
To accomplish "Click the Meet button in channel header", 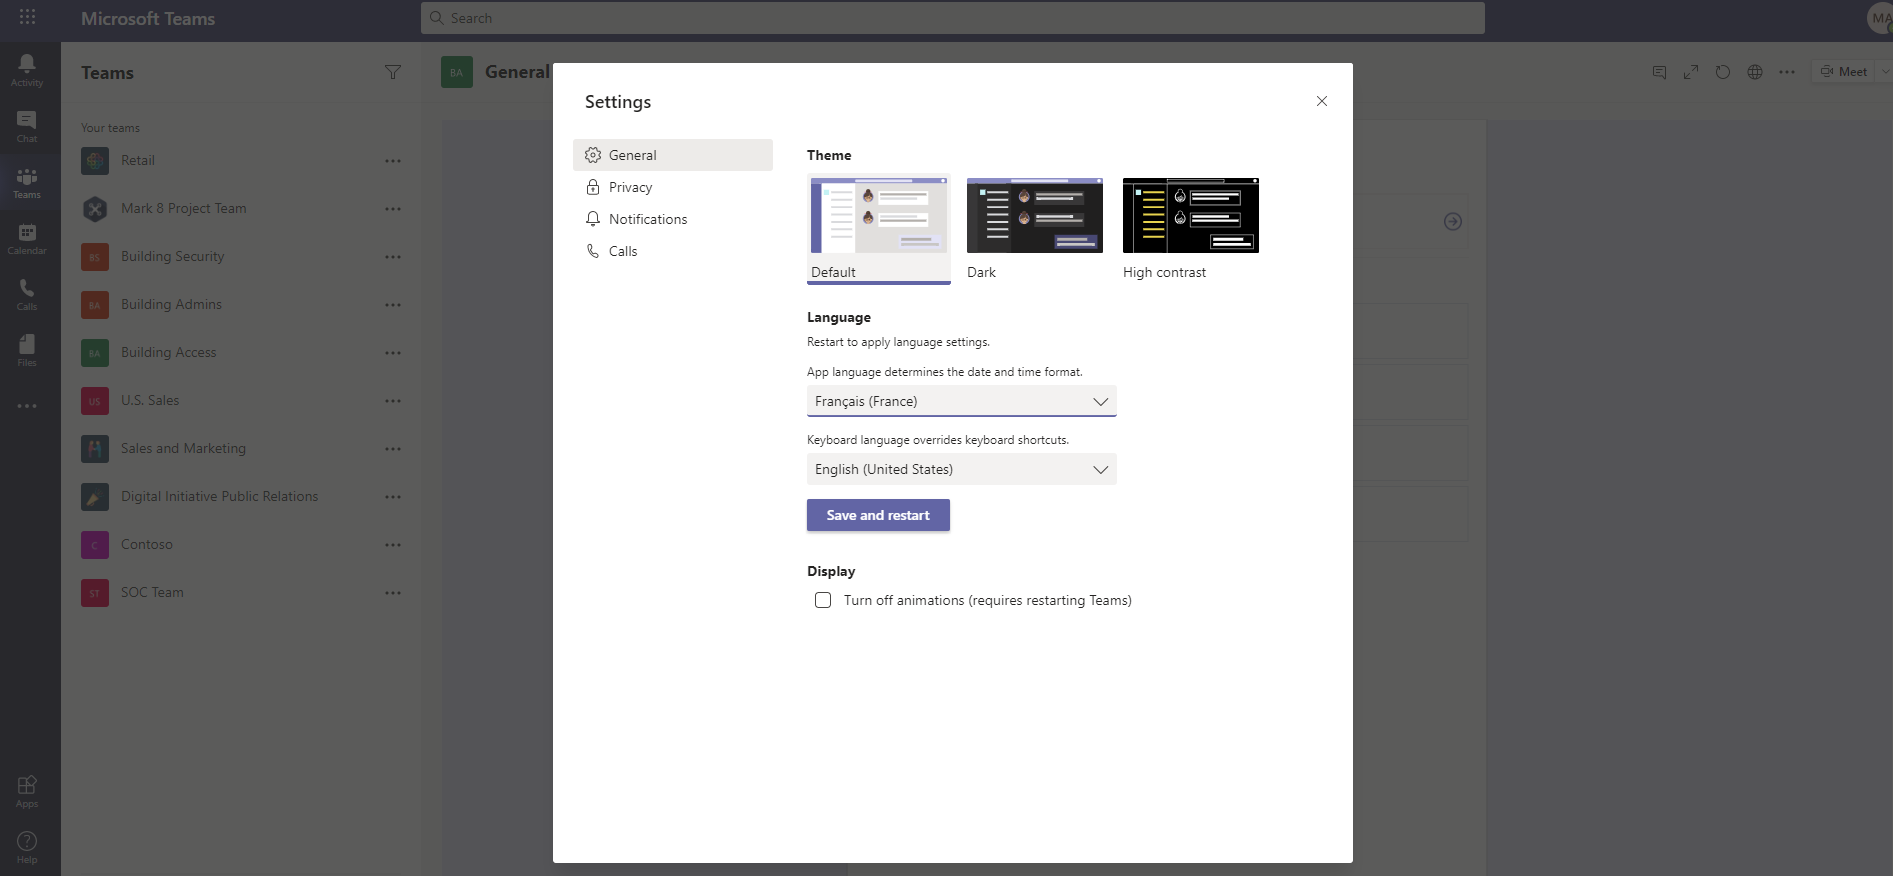I will 1844,72.
